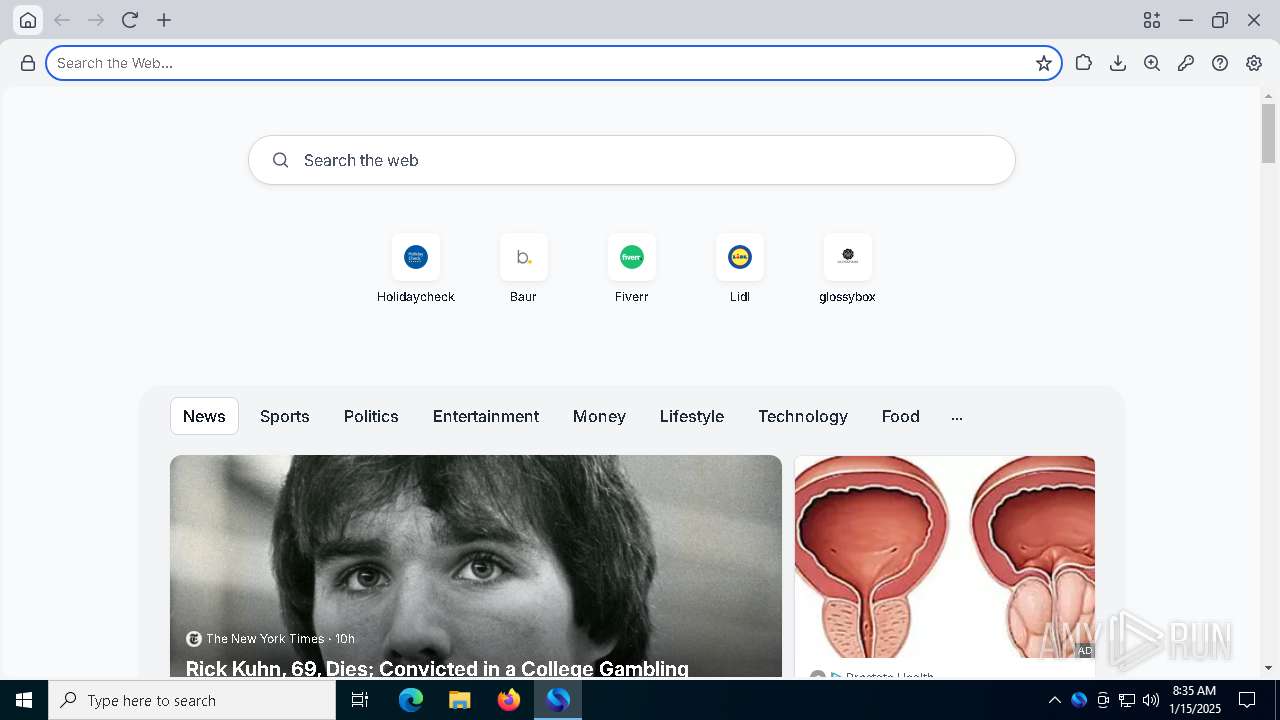The height and width of the screenshot is (720, 1280).
Task: Open the Lidl shortcut
Action: coord(740,269)
